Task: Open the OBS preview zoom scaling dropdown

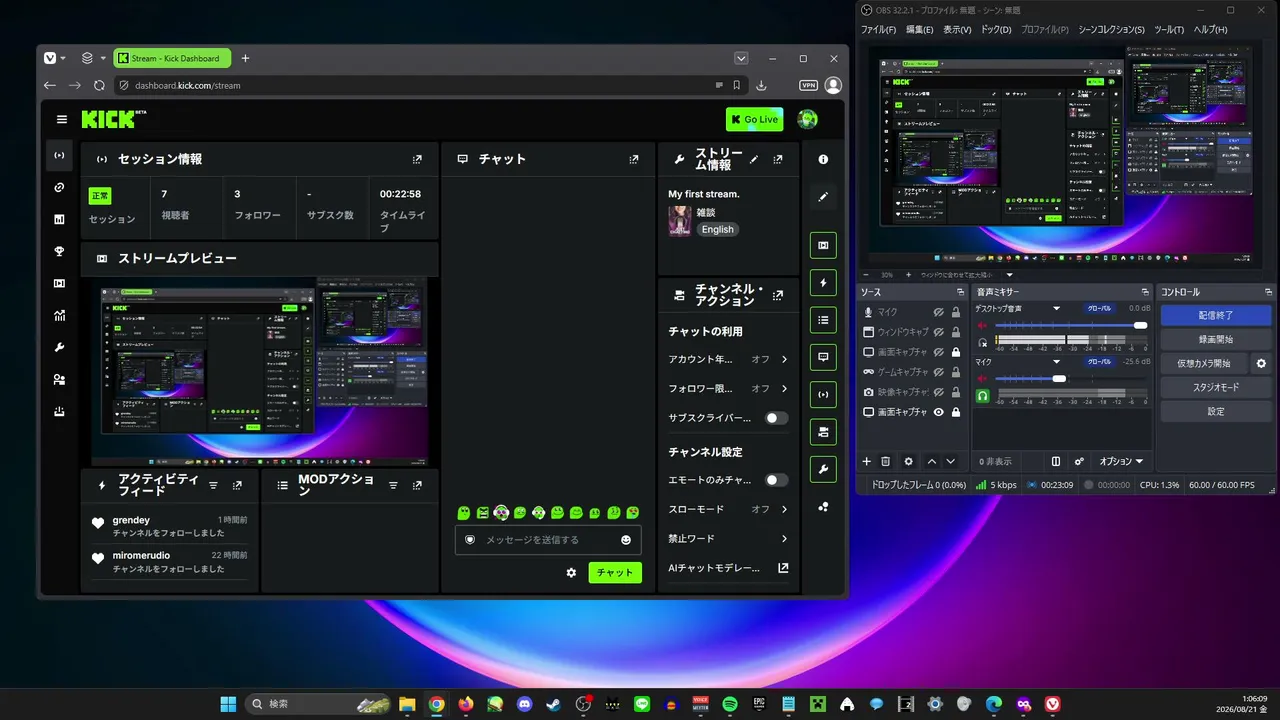Action: [1009, 275]
